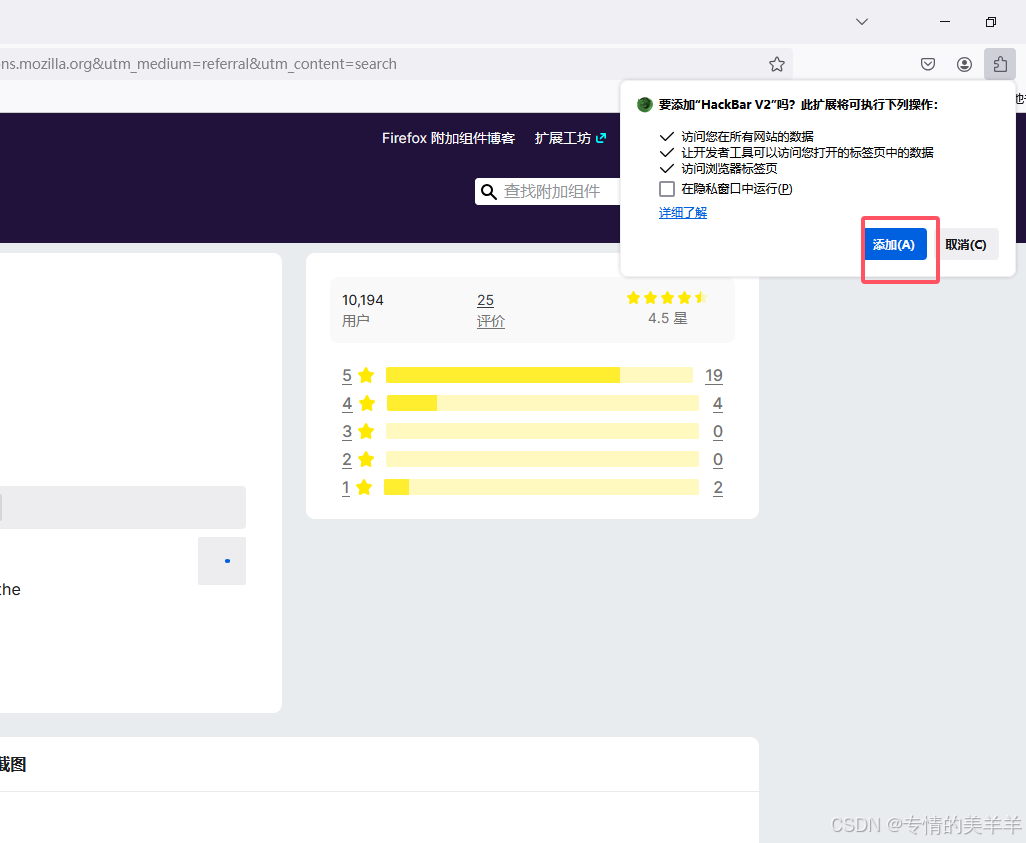Click the bookmark star in the address bar
The height and width of the screenshot is (843, 1026).
point(777,63)
